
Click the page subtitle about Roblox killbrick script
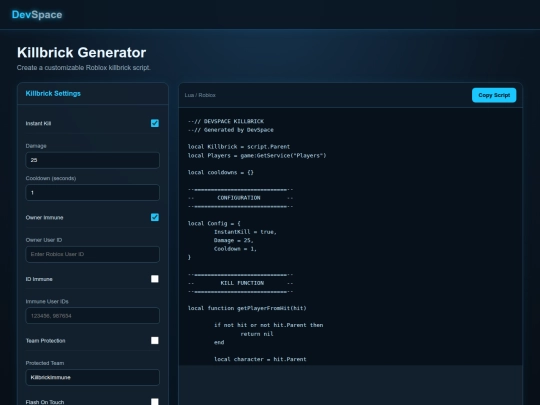[x=84, y=68]
